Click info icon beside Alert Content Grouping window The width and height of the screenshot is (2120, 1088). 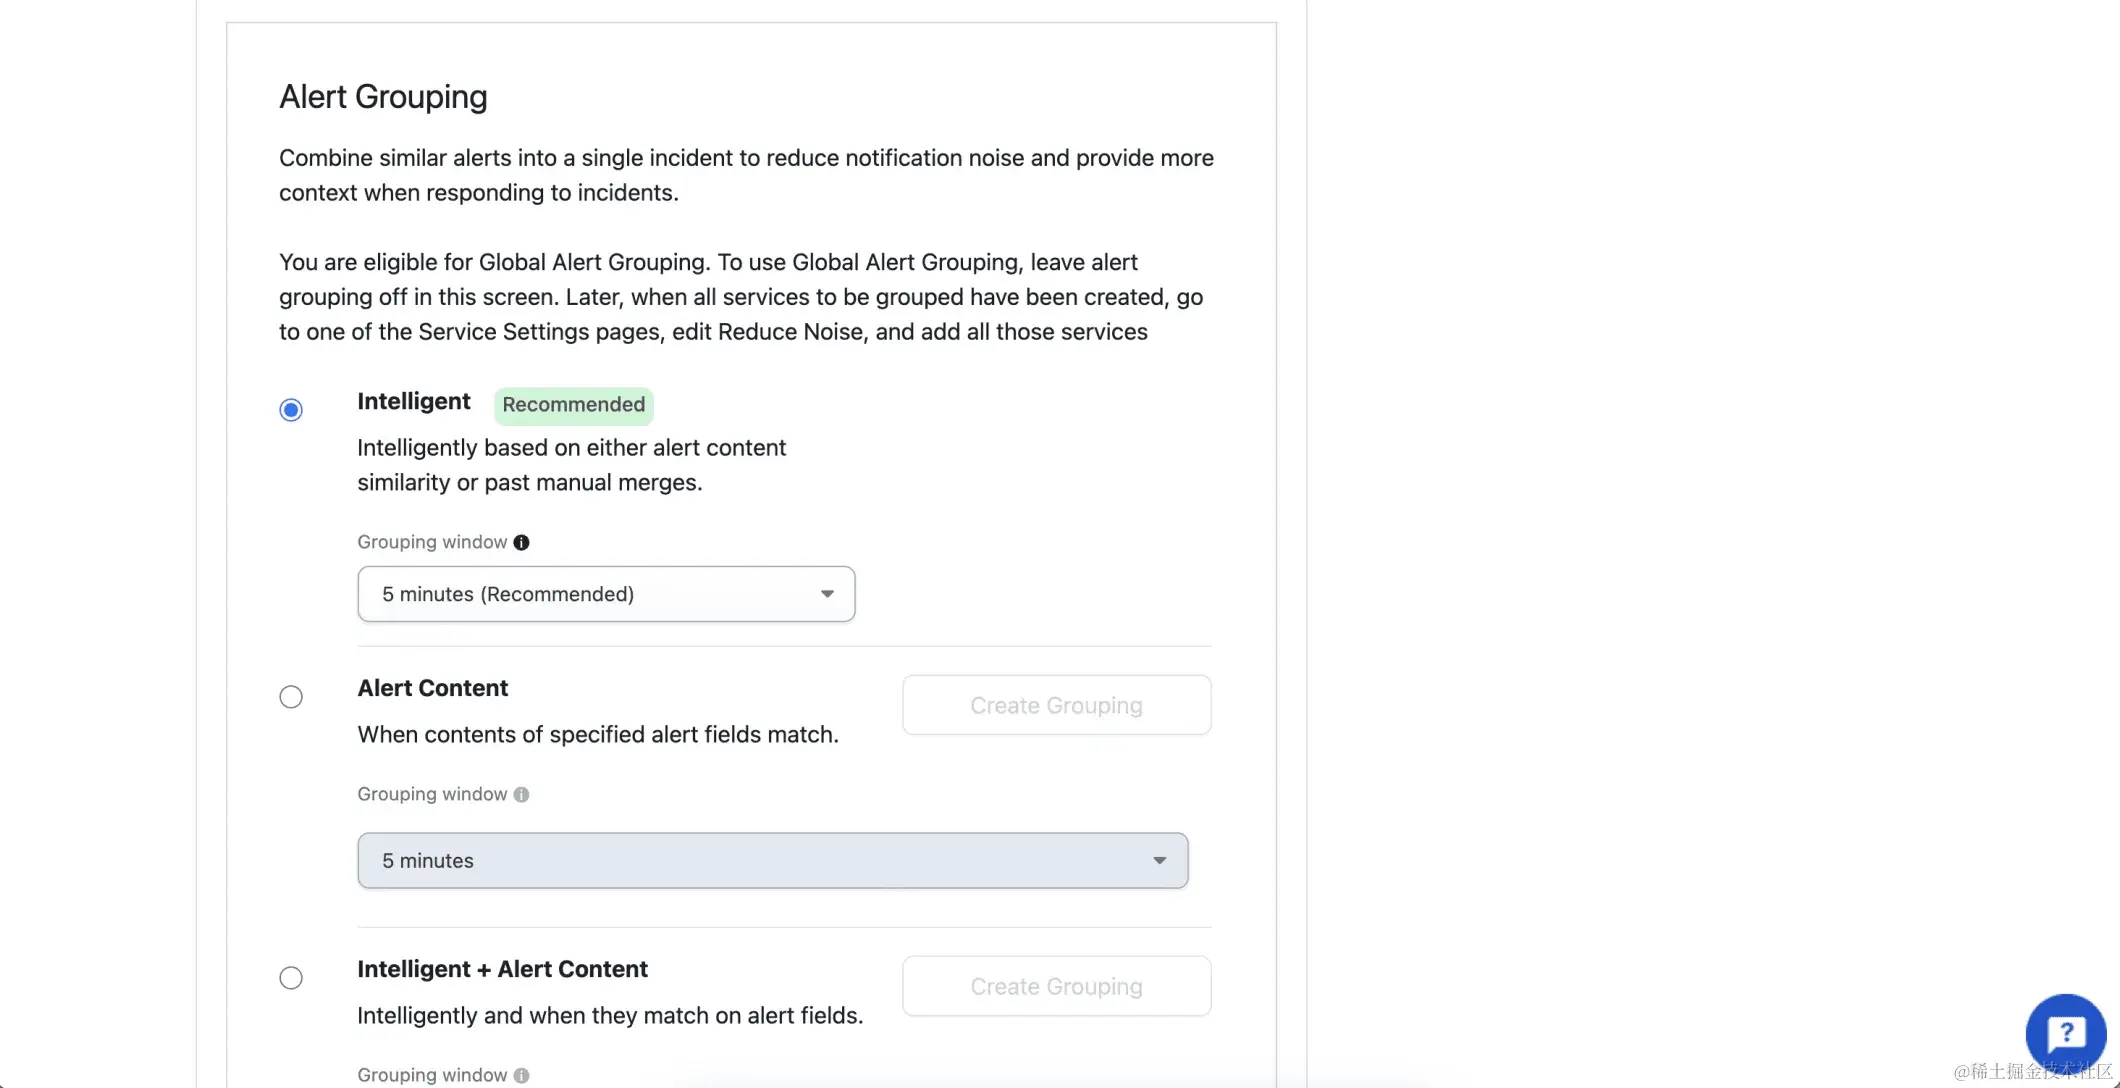[521, 794]
